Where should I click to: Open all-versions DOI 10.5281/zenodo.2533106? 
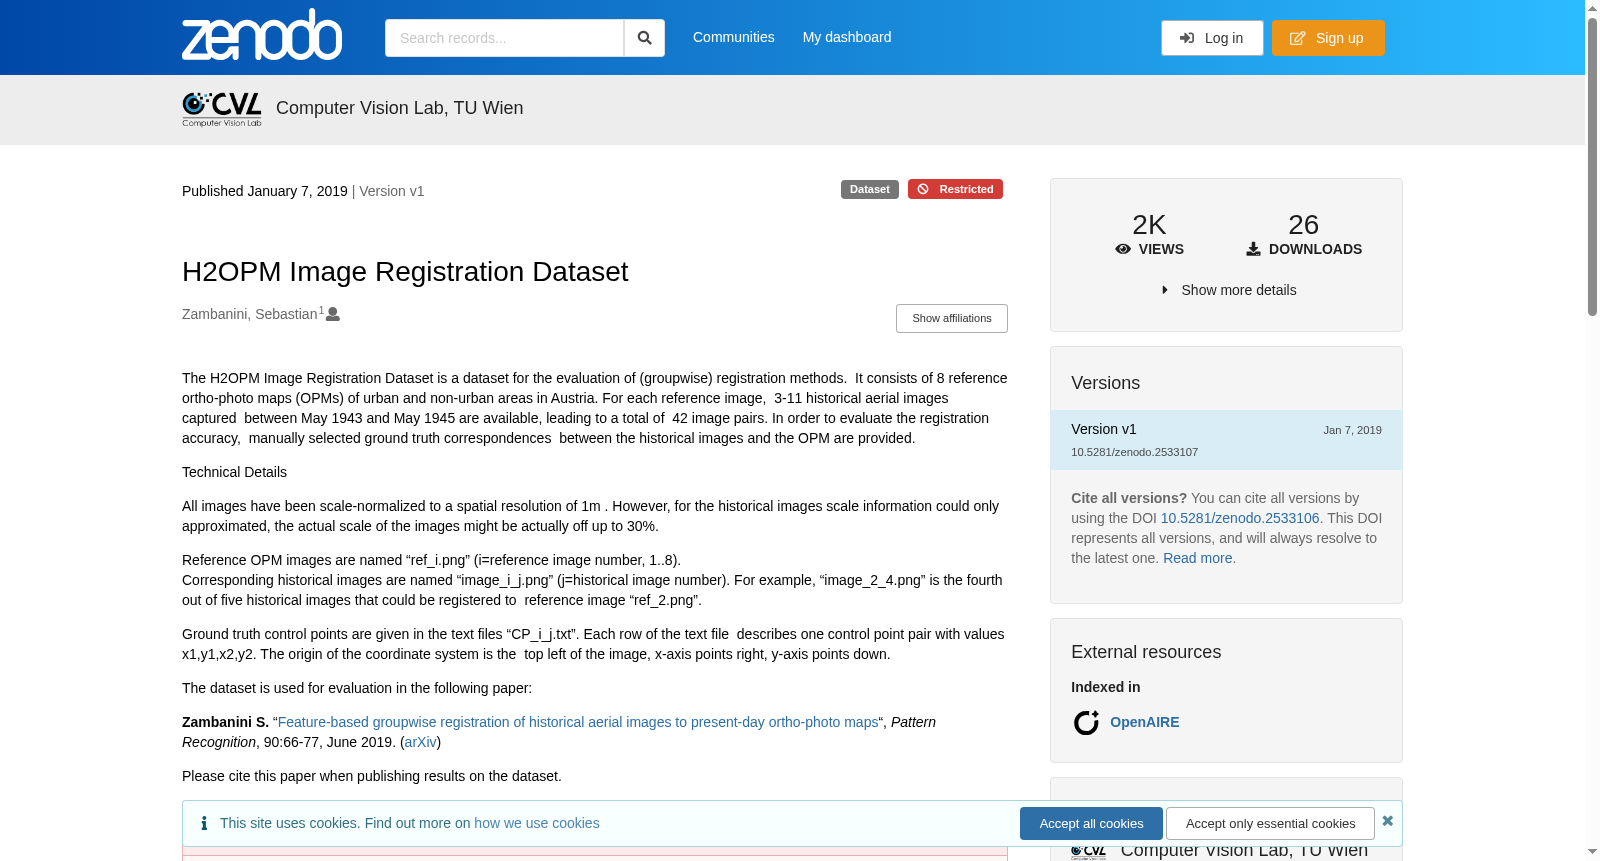coord(1240,518)
